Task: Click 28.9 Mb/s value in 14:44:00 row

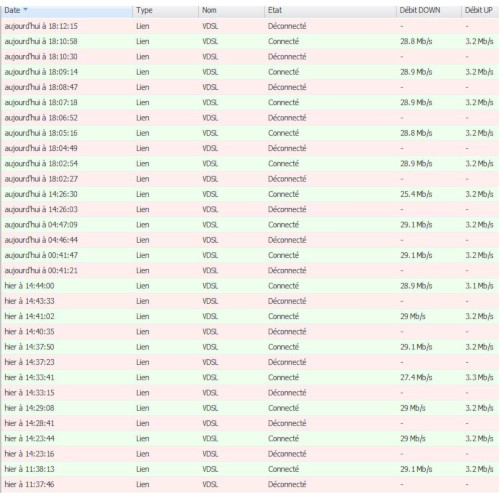Action: 416,286
